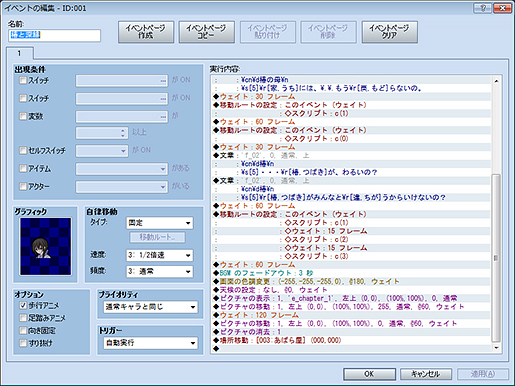The height and width of the screenshot is (386, 515).
Task: Select the ピクチャの移動 line with 255 opacity
Action: pos(352,307)
